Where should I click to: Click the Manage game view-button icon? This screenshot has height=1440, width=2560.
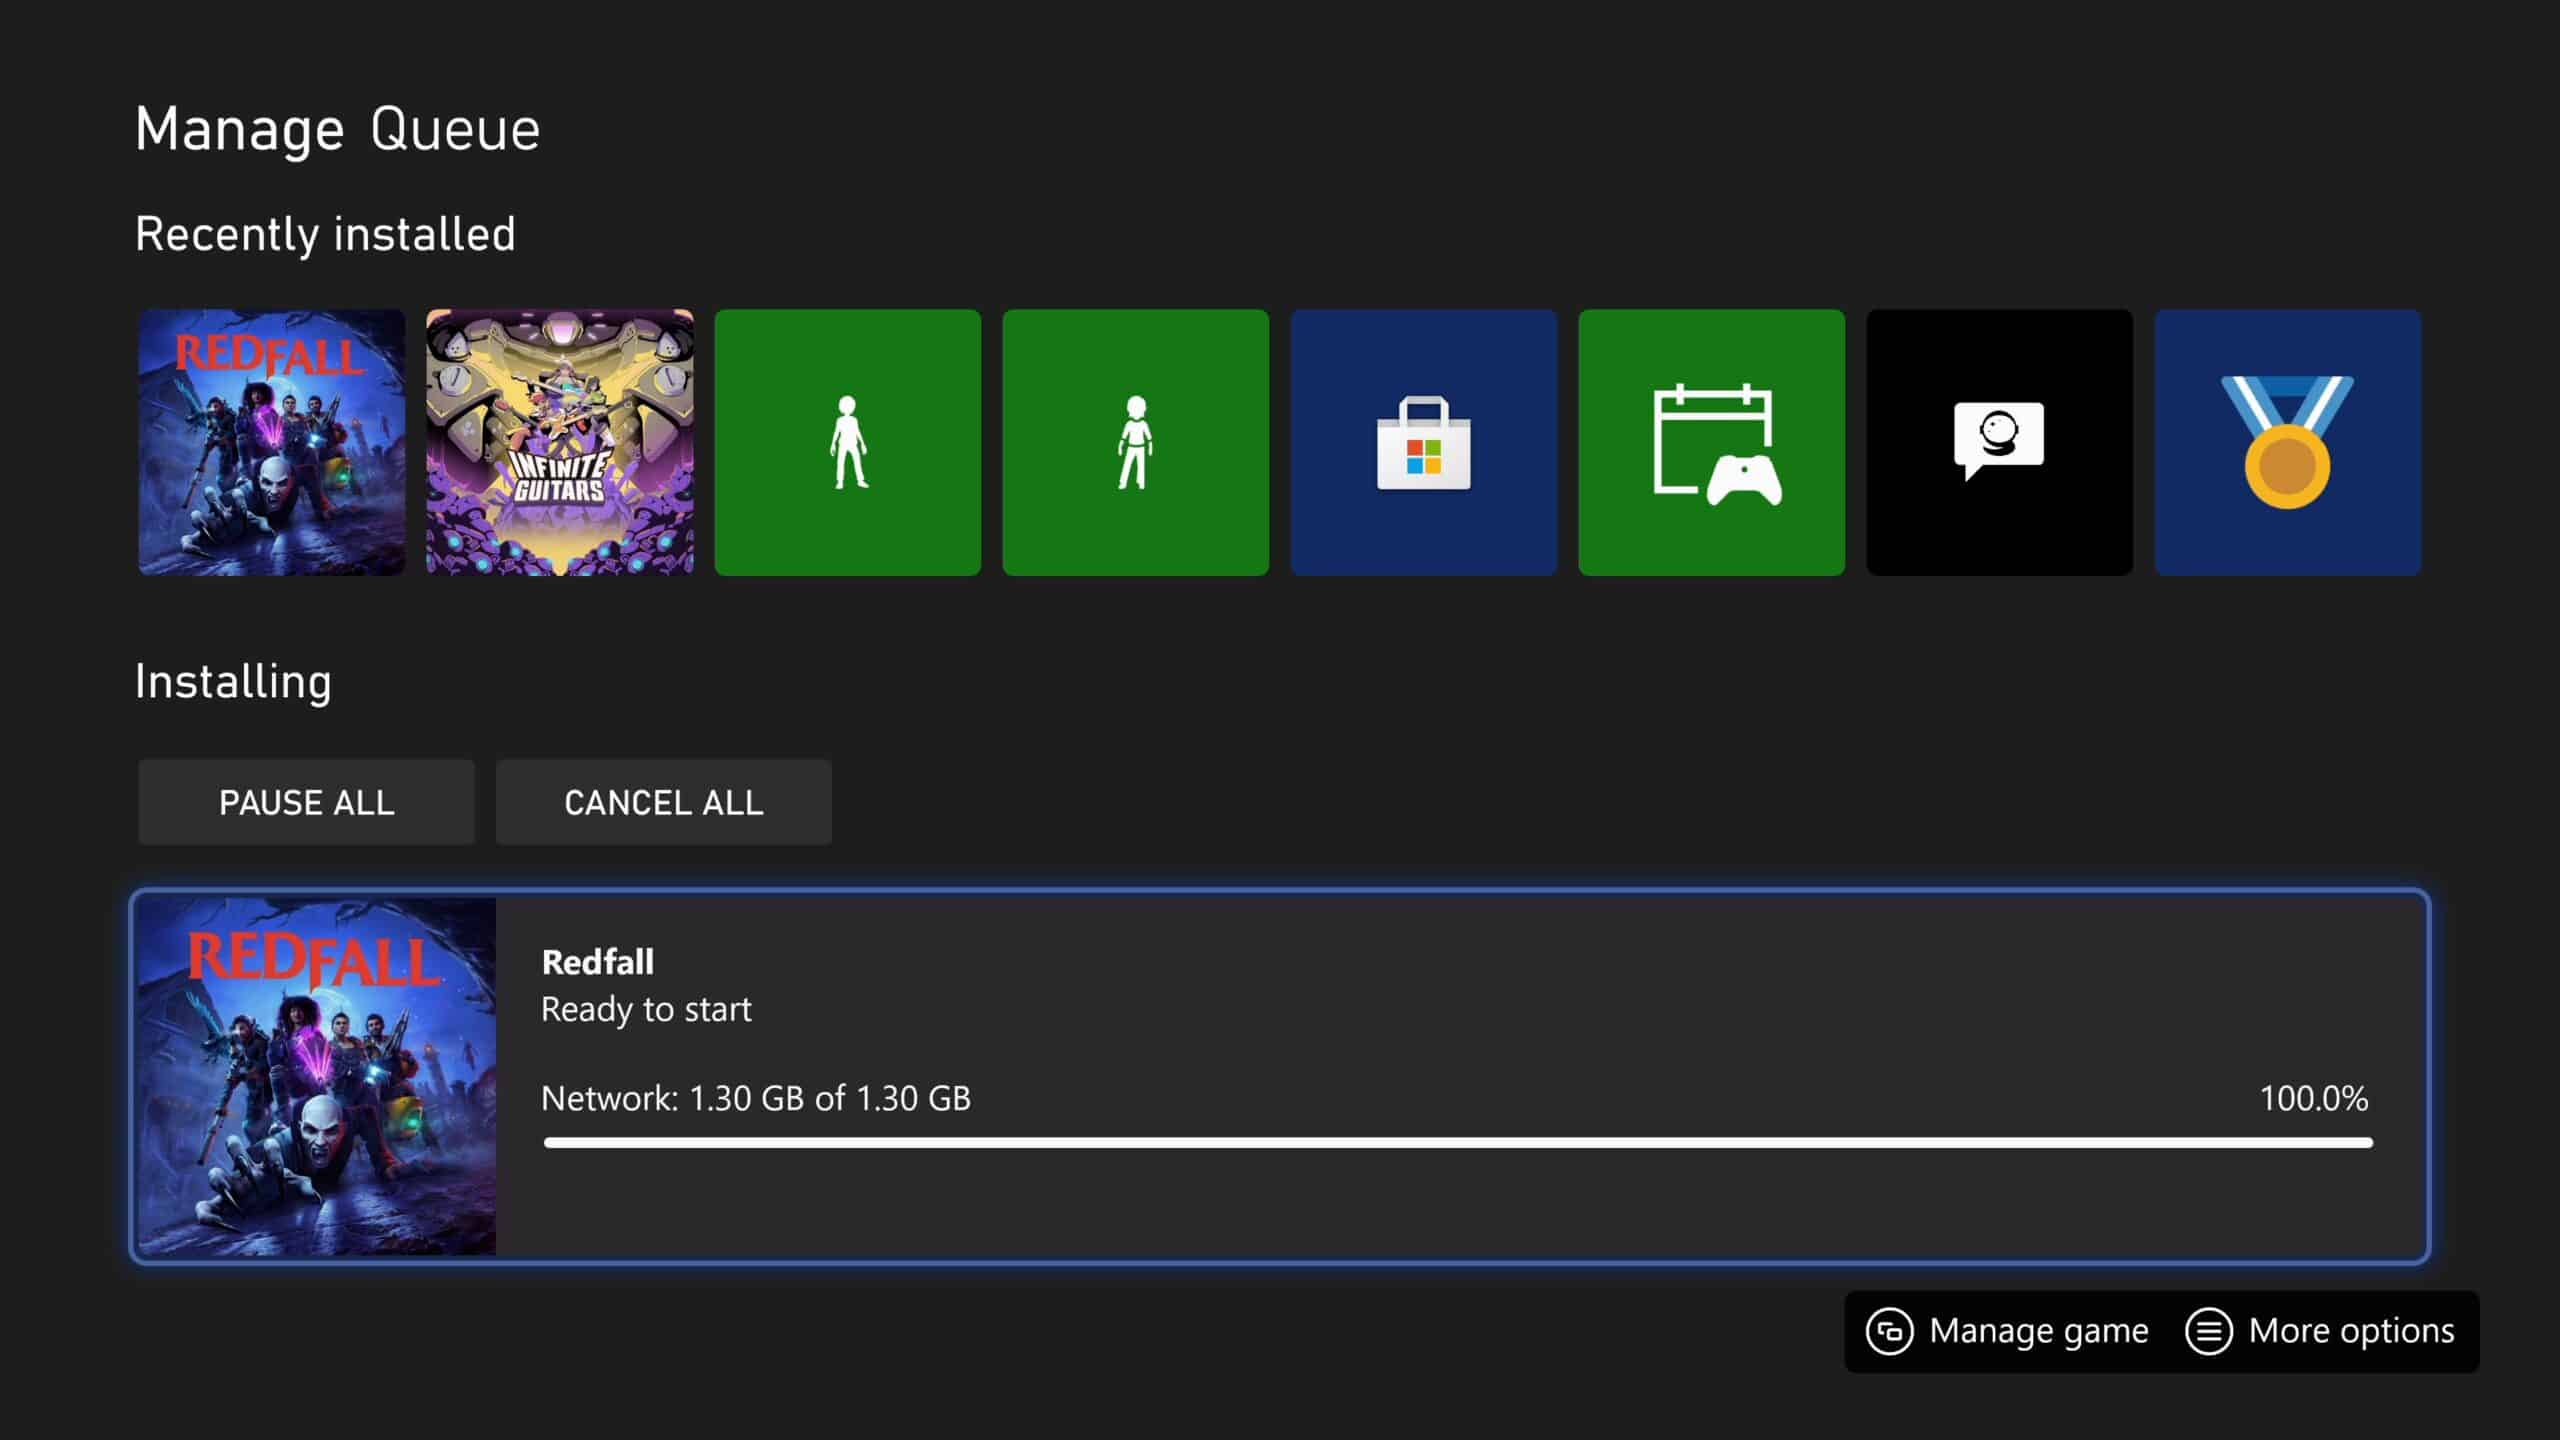pos(1889,1332)
